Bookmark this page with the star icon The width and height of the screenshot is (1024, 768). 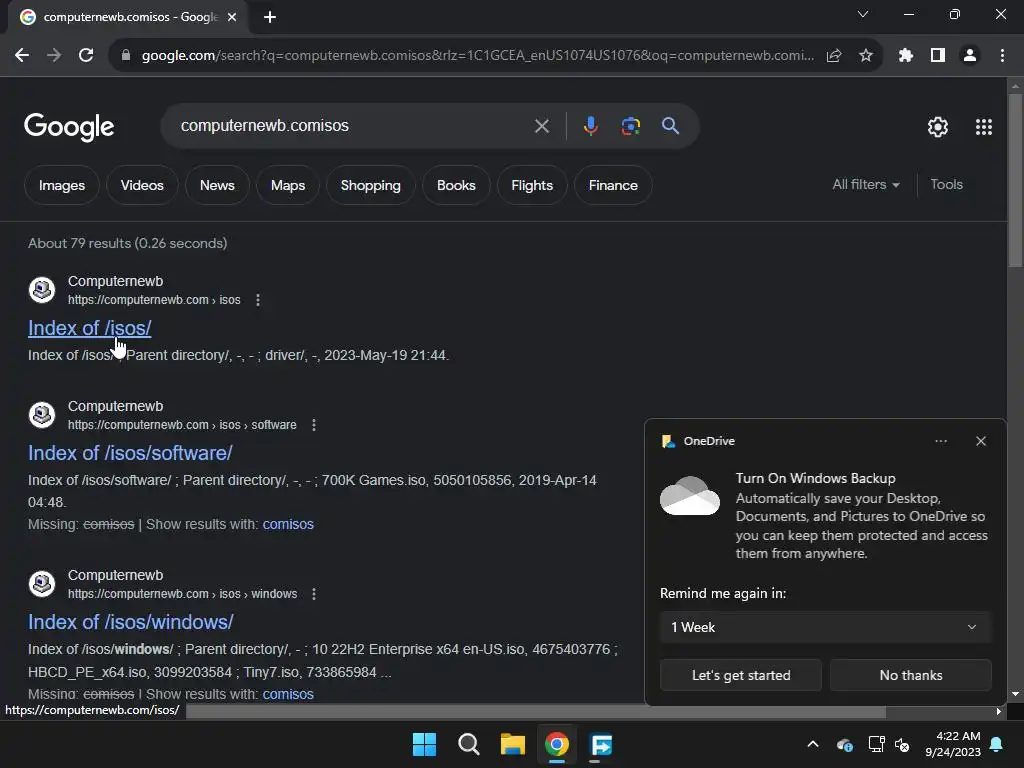click(865, 56)
